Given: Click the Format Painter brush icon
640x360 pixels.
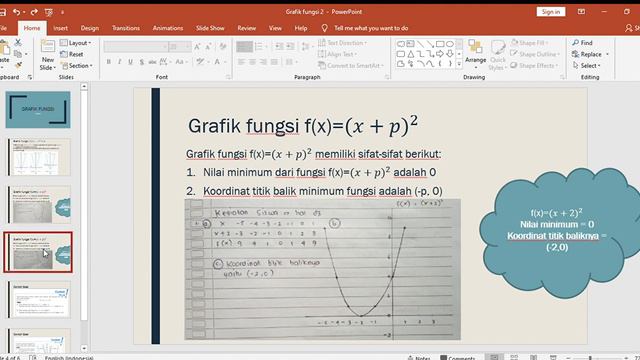Looking at the screenshot, I should pyautogui.click(x=18, y=65).
